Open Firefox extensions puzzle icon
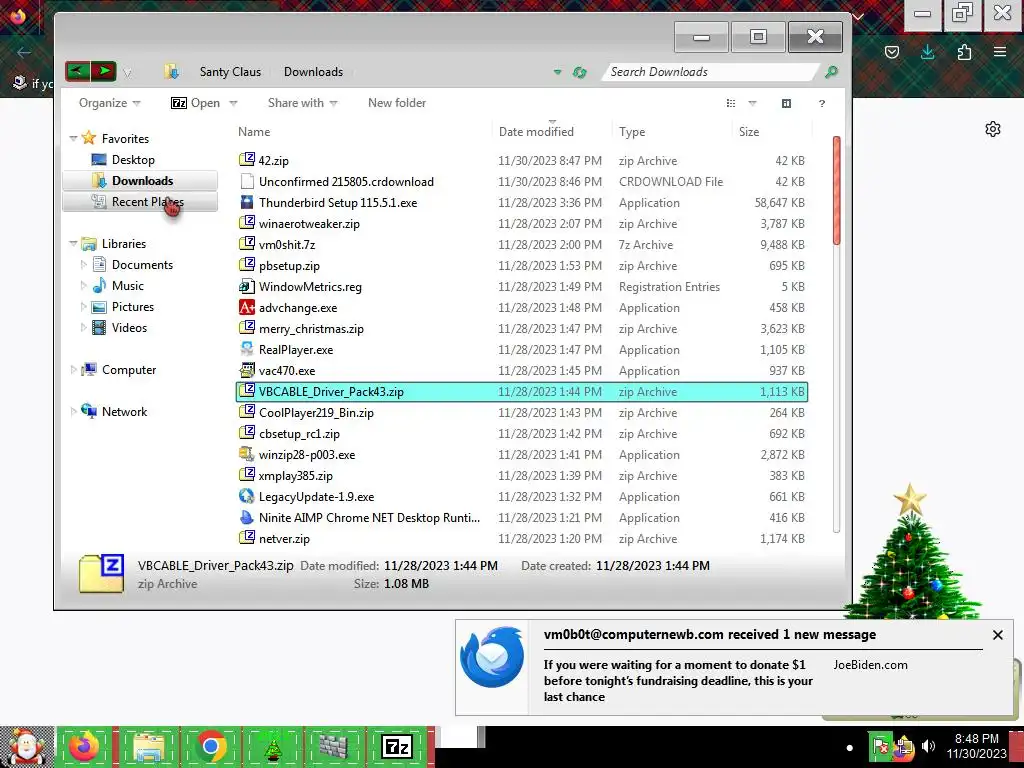The width and height of the screenshot is (1024, 768). click(964, 52)
